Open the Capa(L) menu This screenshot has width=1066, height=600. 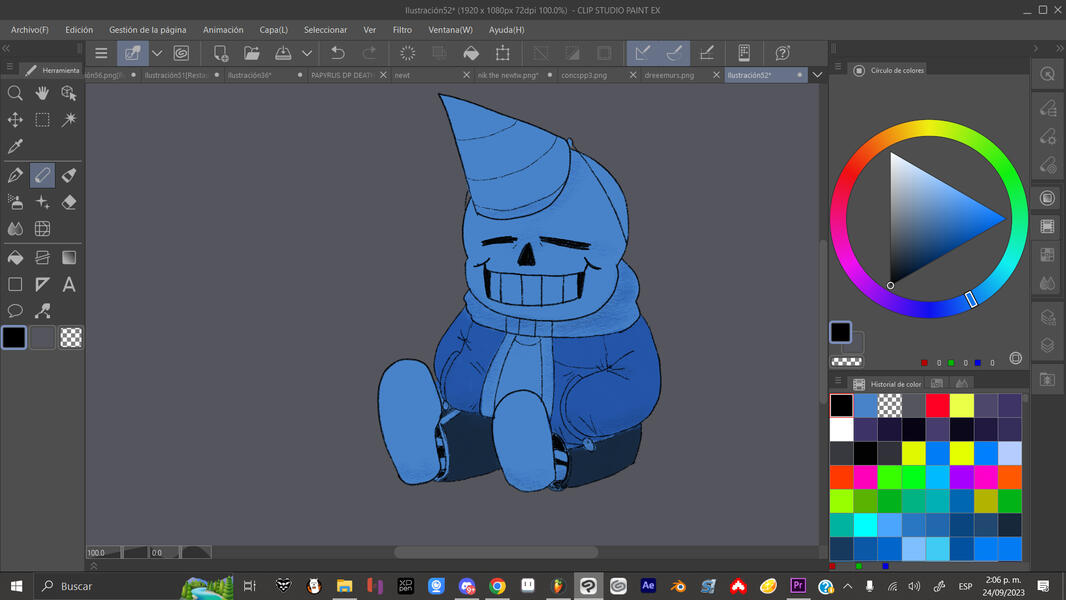coord(273,30)
